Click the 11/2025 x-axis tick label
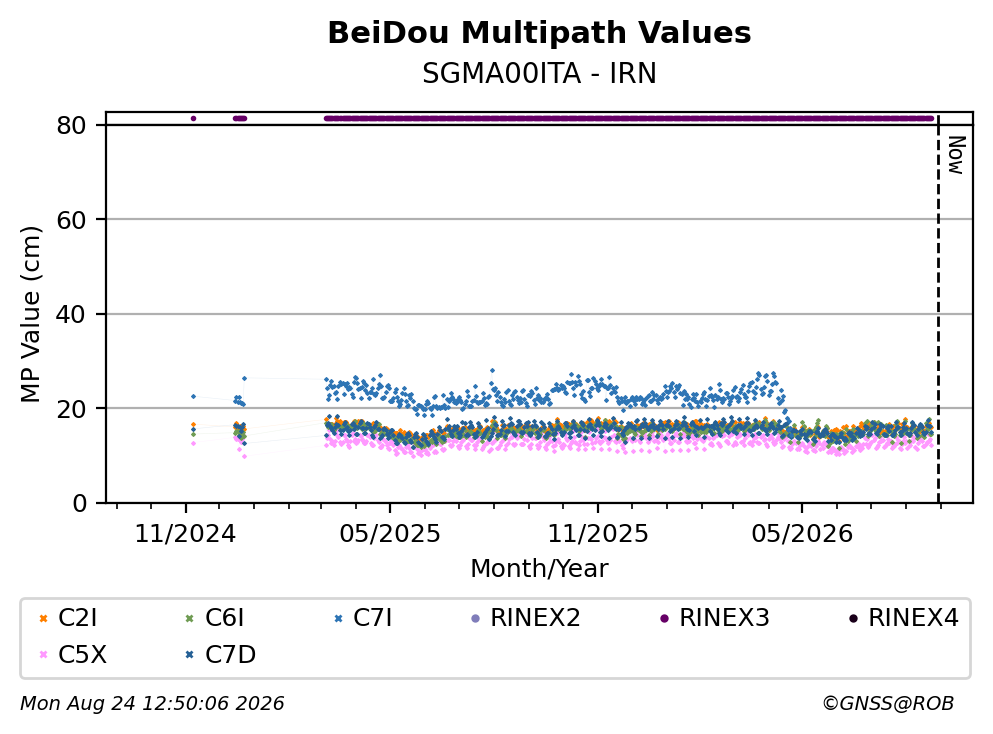993x734 pixels. coord(598,534)
